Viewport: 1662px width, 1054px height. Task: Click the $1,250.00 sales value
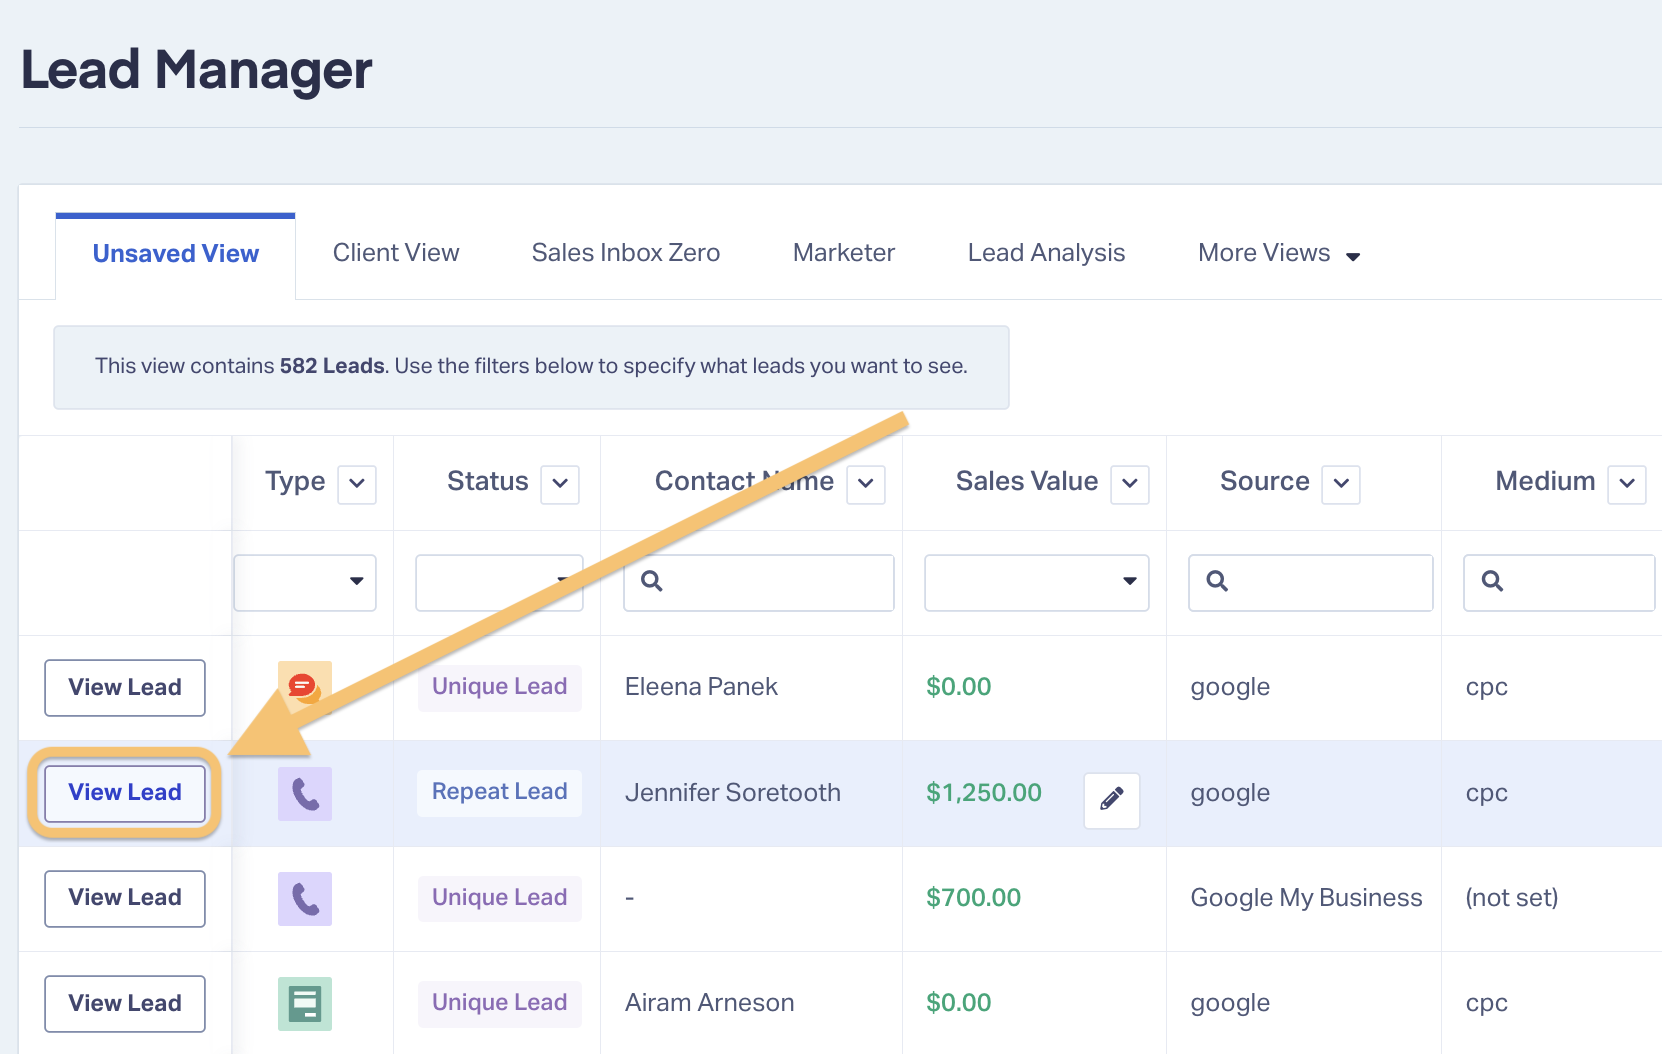coord(984,793)
